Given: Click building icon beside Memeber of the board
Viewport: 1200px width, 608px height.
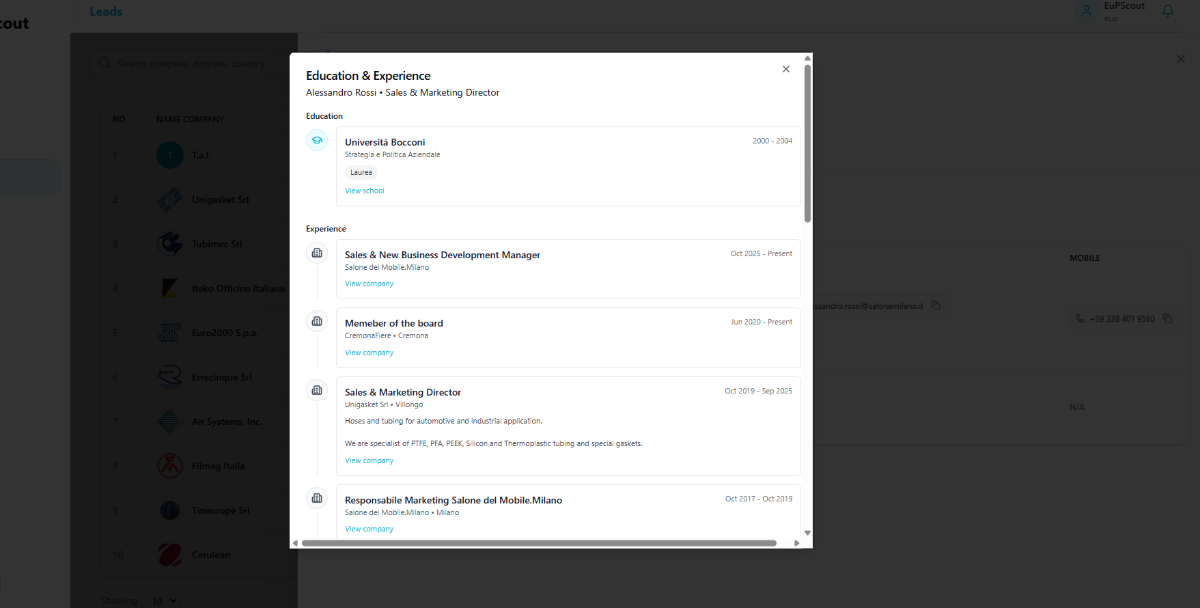Looking at the screenshot, I should [x=317, y=321].
